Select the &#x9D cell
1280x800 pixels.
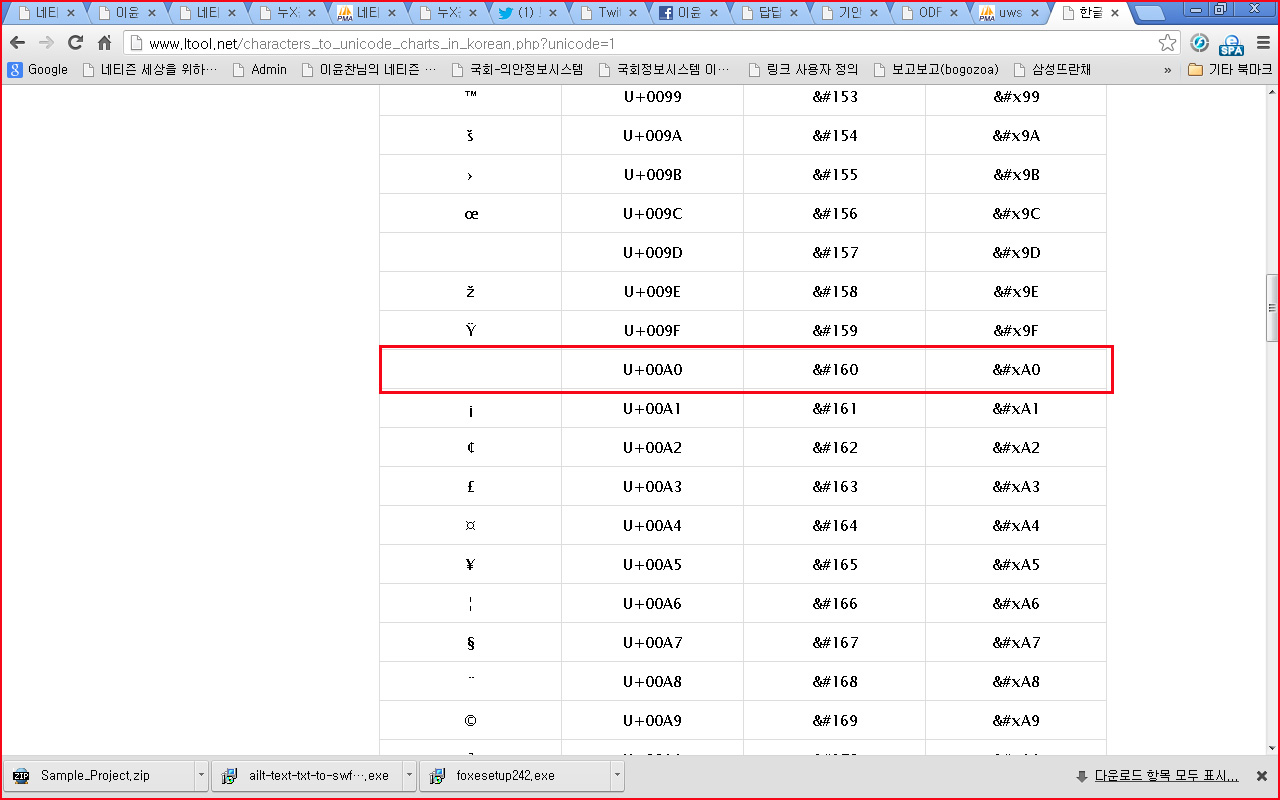point(1016,252)
